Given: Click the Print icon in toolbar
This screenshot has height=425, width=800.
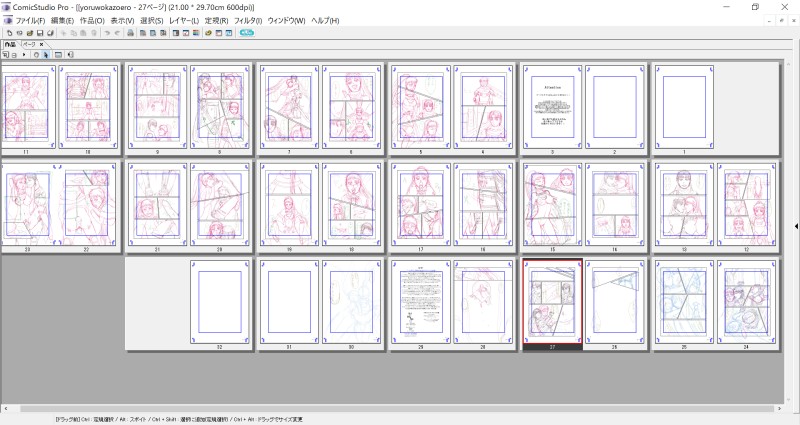Looking at the screenshot, I should pos(131,33).
